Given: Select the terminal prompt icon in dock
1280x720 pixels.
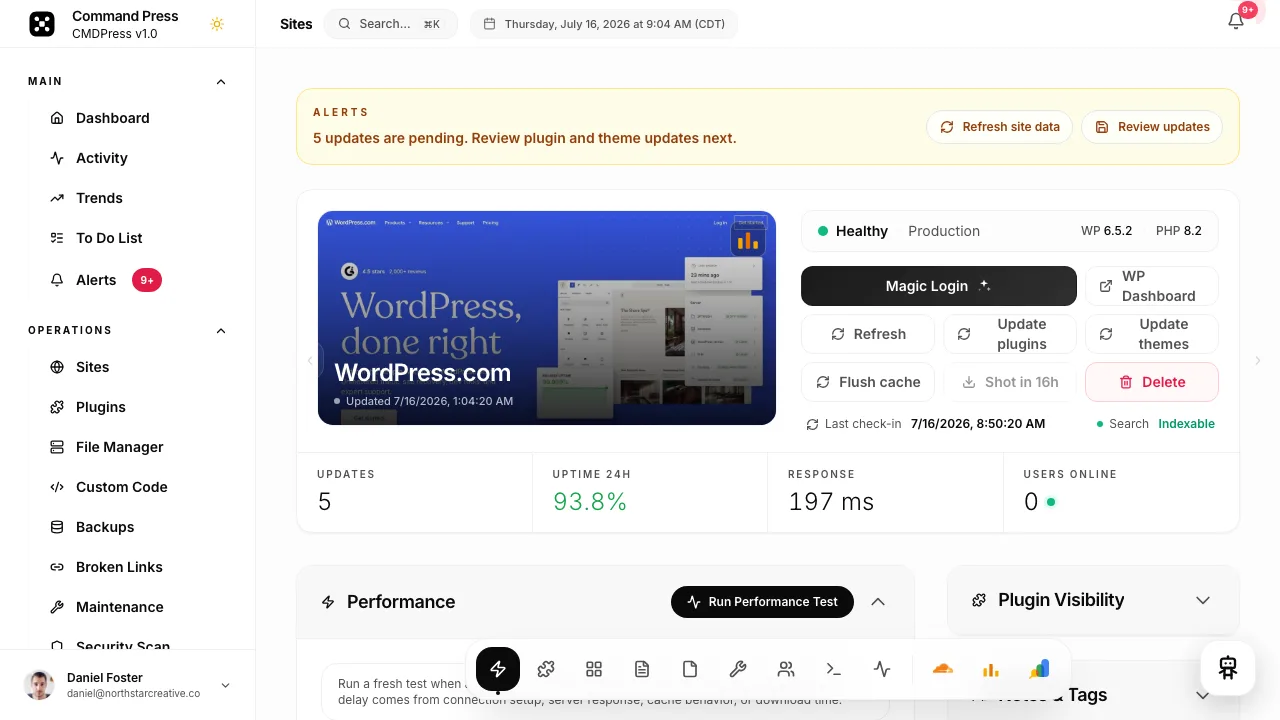Looking at the screenshot, I should coord(834,669).
